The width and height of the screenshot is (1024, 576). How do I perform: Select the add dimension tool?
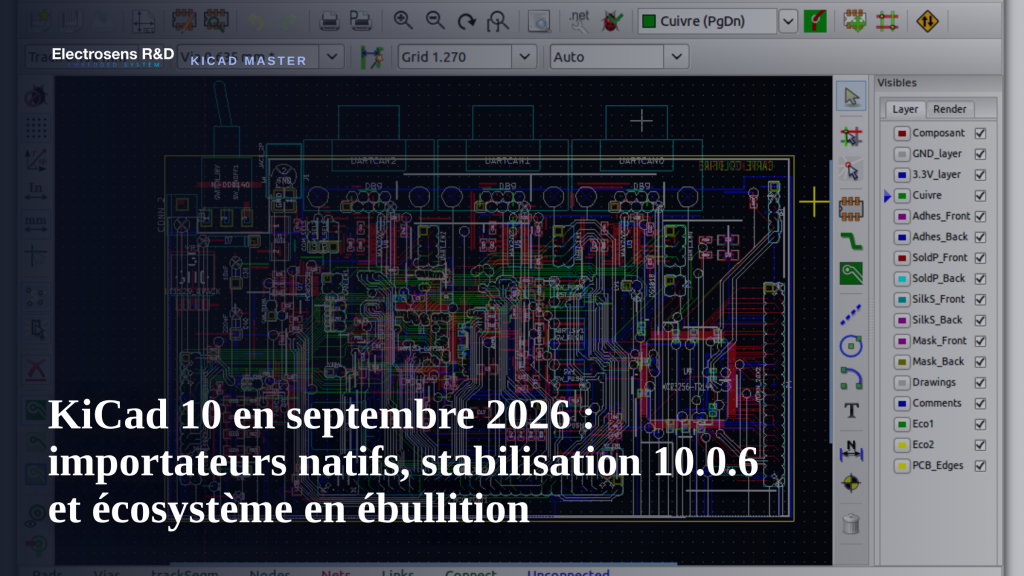pos(851,451)
